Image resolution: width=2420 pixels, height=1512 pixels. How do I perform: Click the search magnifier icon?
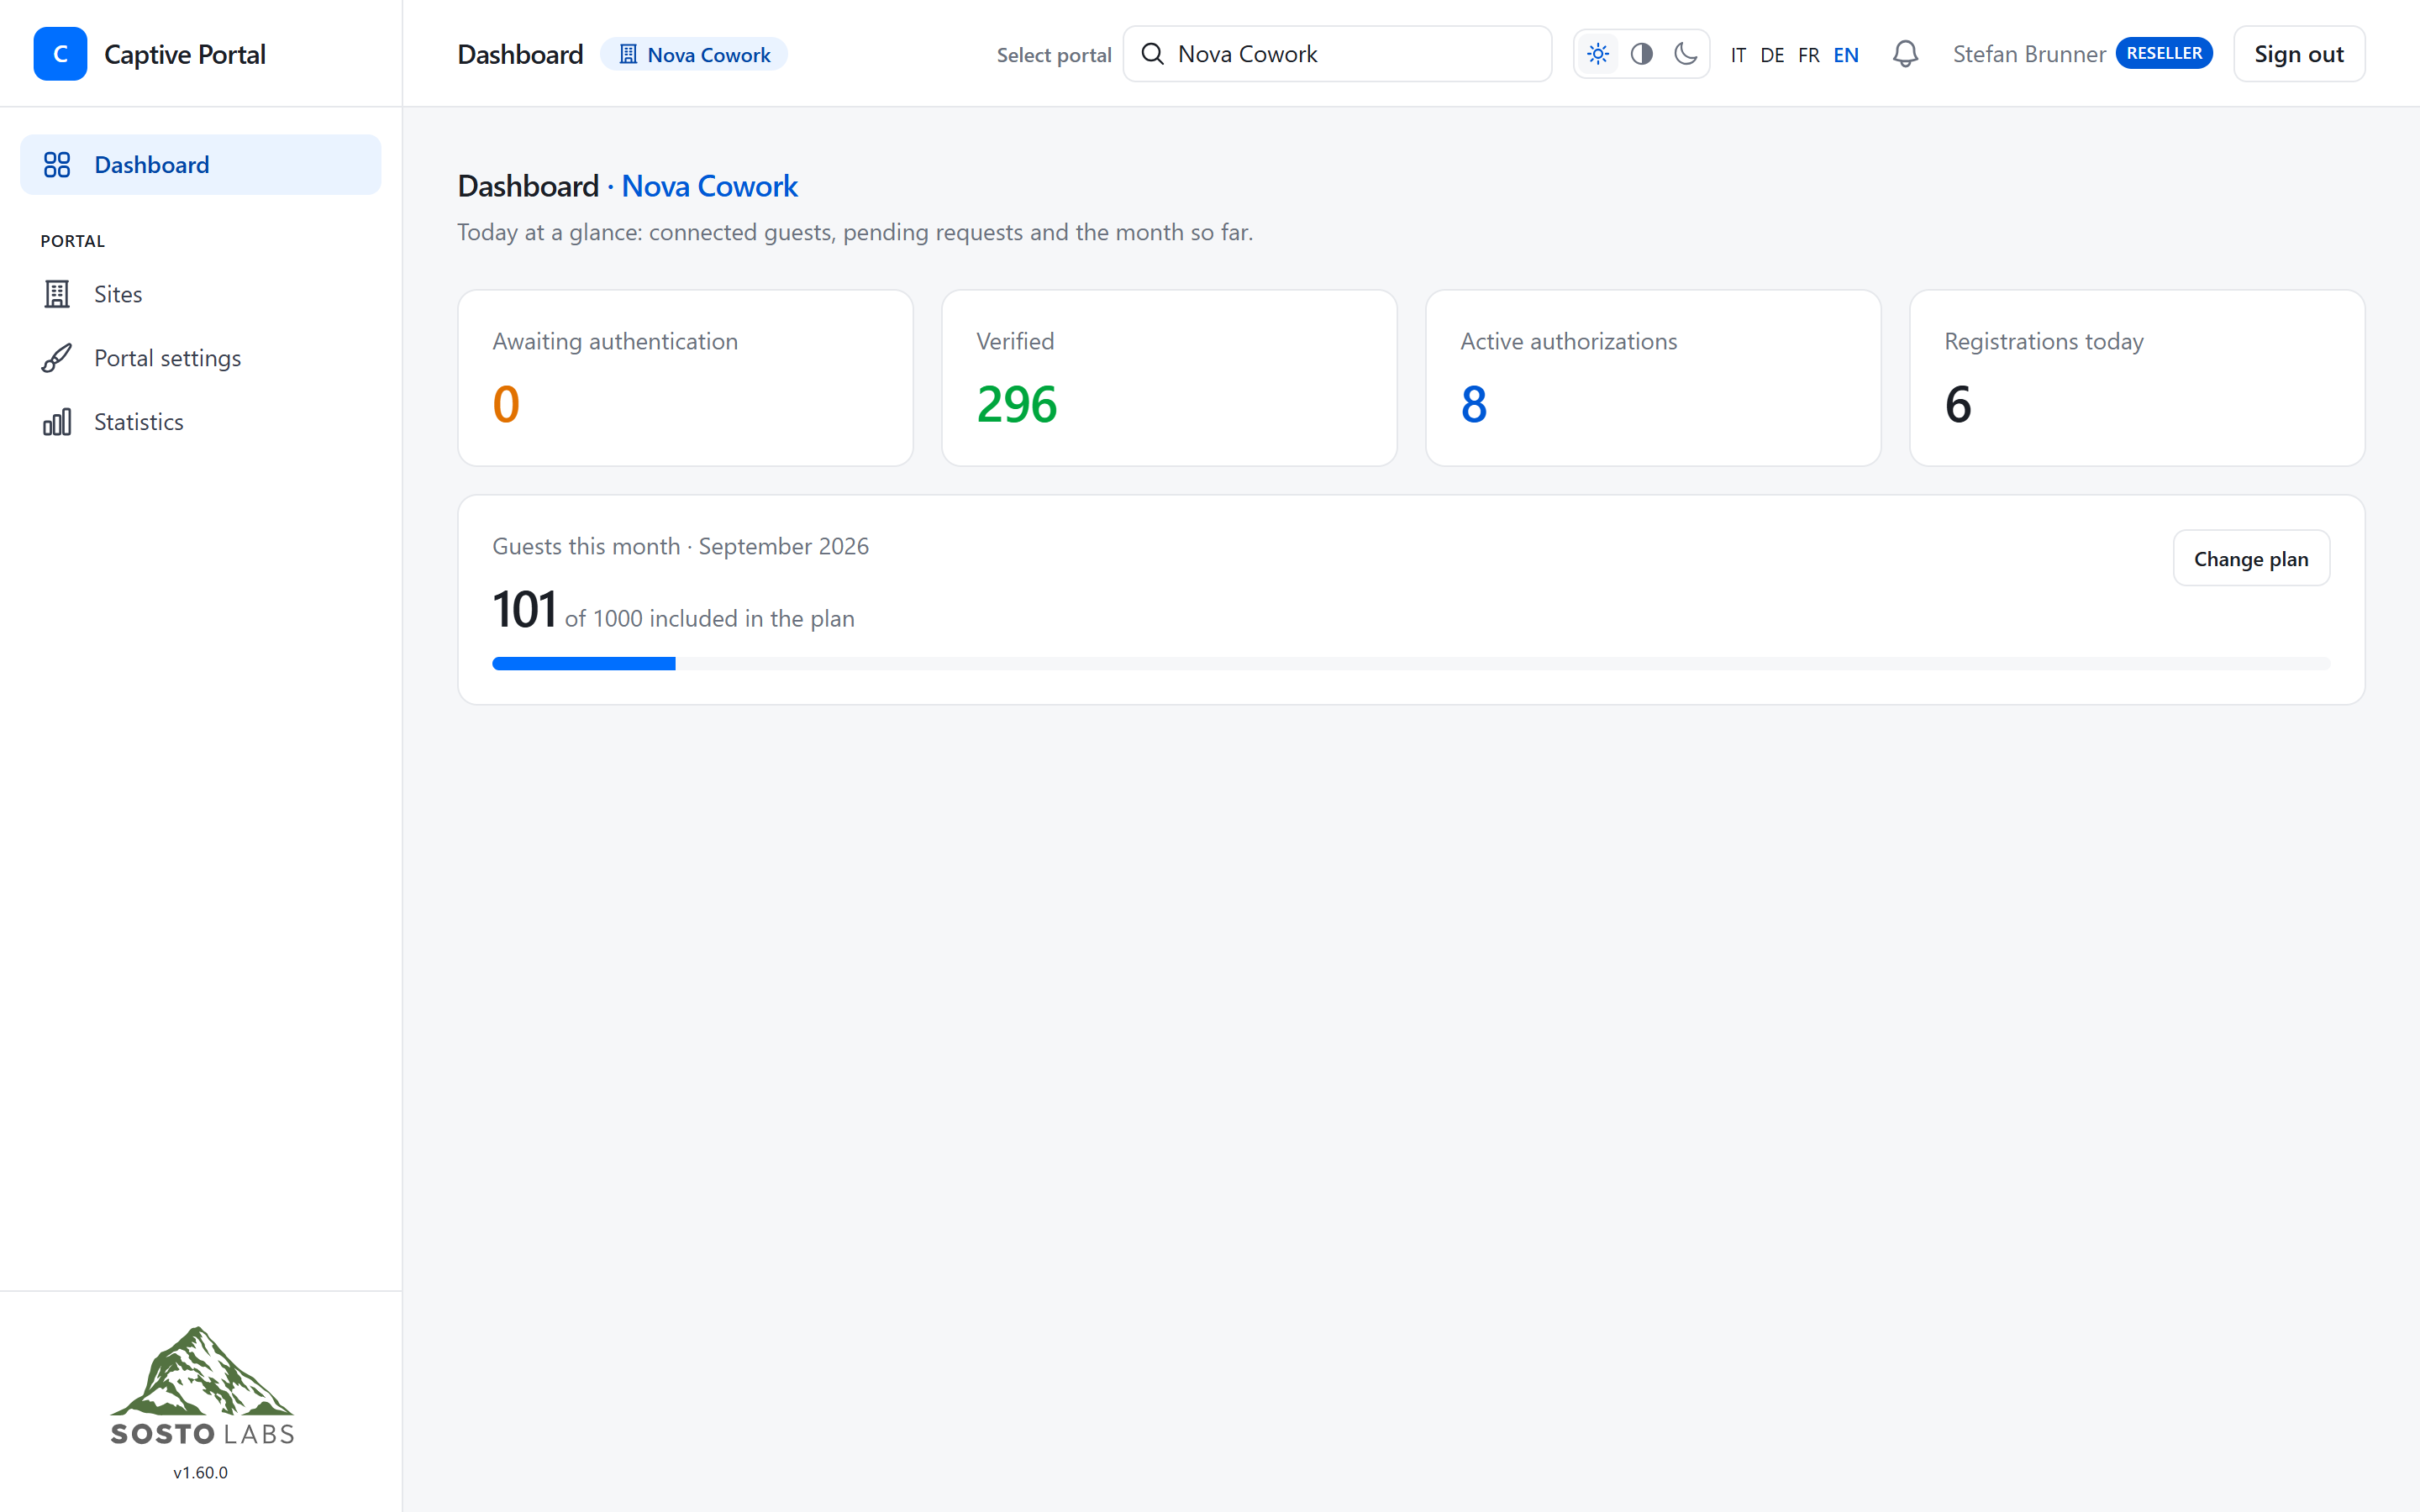(x=1153, y=54)
